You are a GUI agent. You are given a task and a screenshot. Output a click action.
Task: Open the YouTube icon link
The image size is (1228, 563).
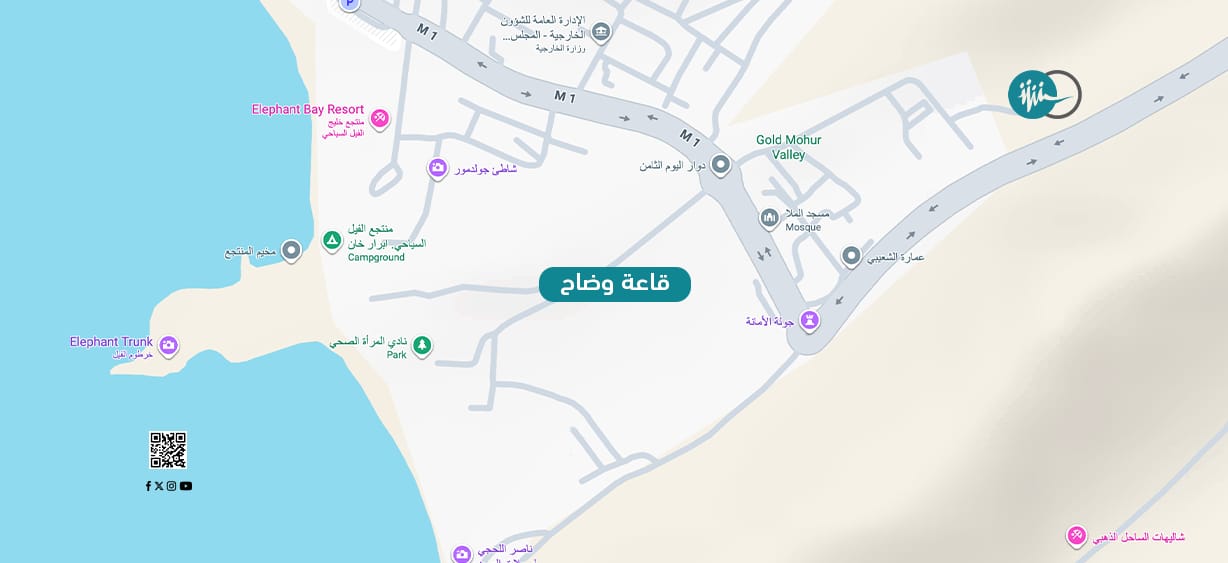(x=186, y=486)
